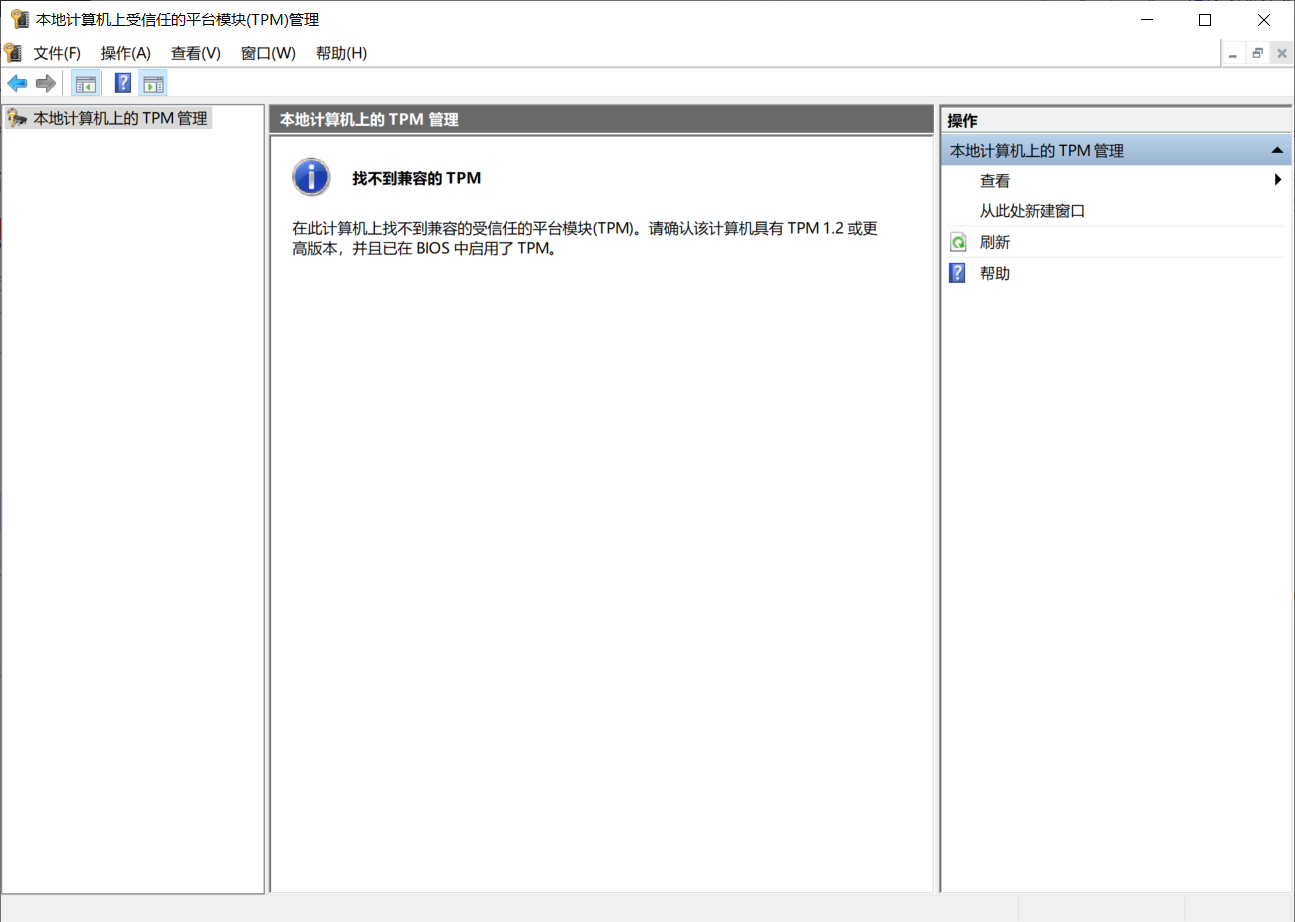Click the blue information icon beside 找不到兼容的 TPM
This screenshot has height=922, width=1295.
coord(311,177)
